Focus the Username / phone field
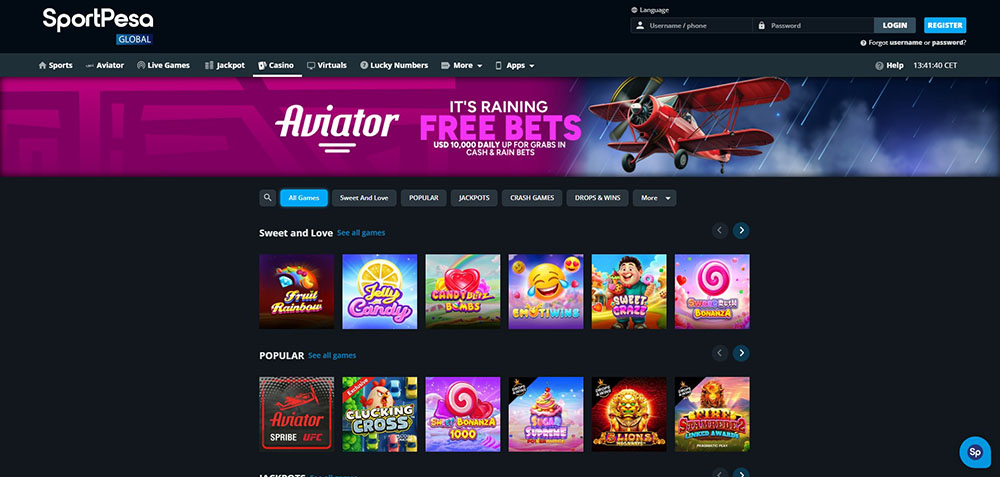The image size is (1000, 477). [x=691, y=26]
